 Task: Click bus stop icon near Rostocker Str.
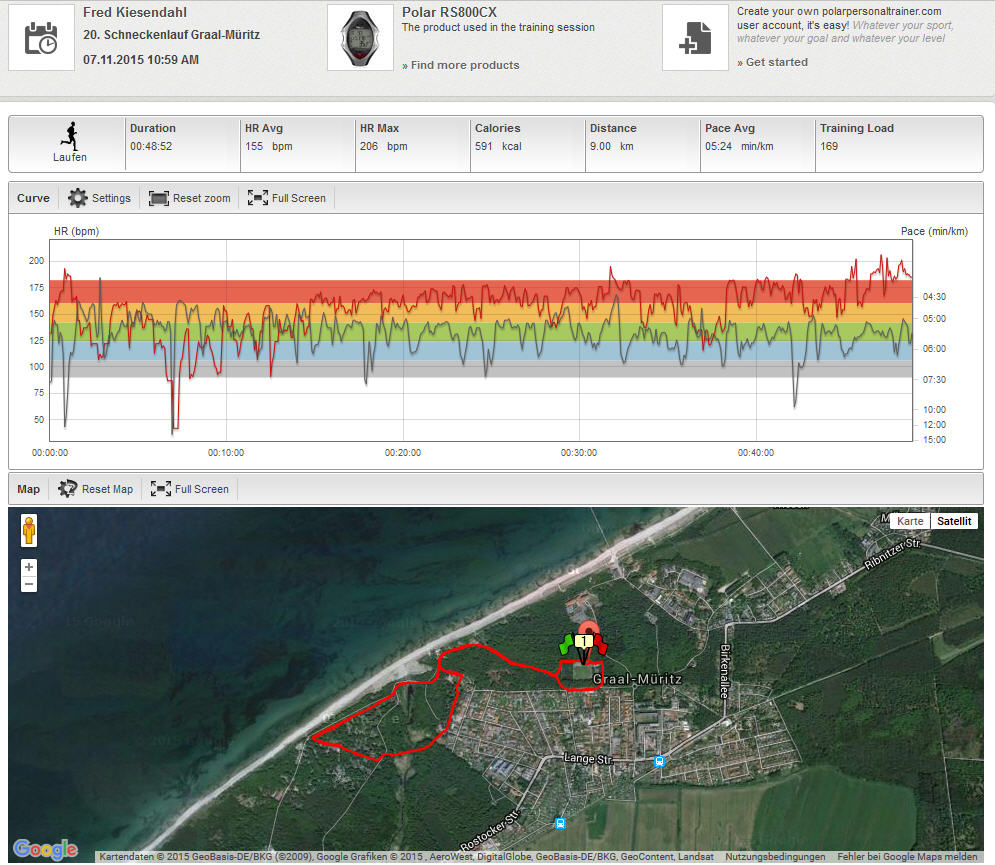[560, 823]
